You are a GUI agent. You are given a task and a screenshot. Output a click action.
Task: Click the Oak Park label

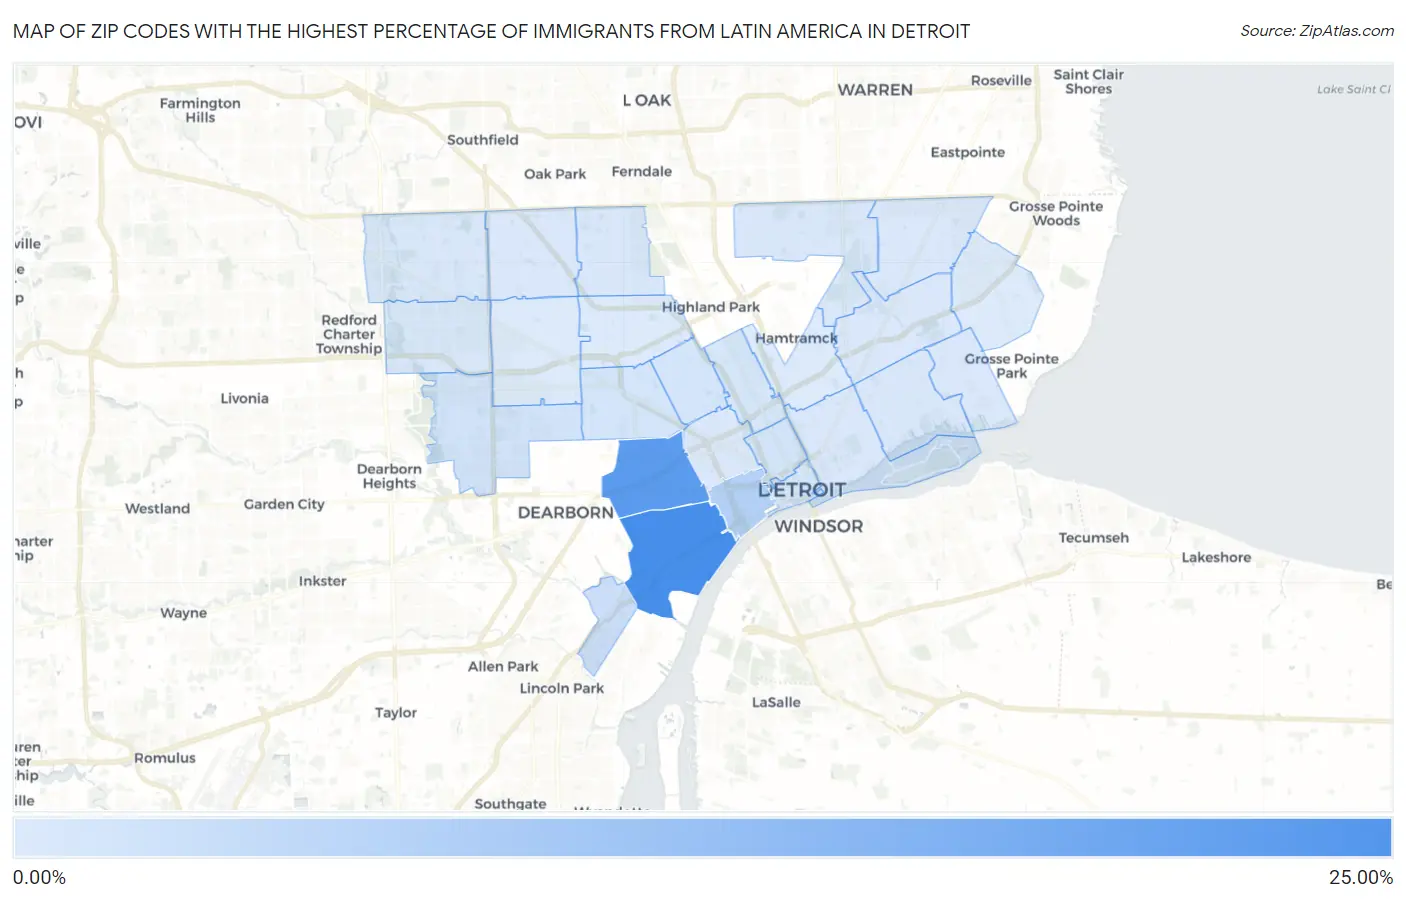(x=555, y=174)
